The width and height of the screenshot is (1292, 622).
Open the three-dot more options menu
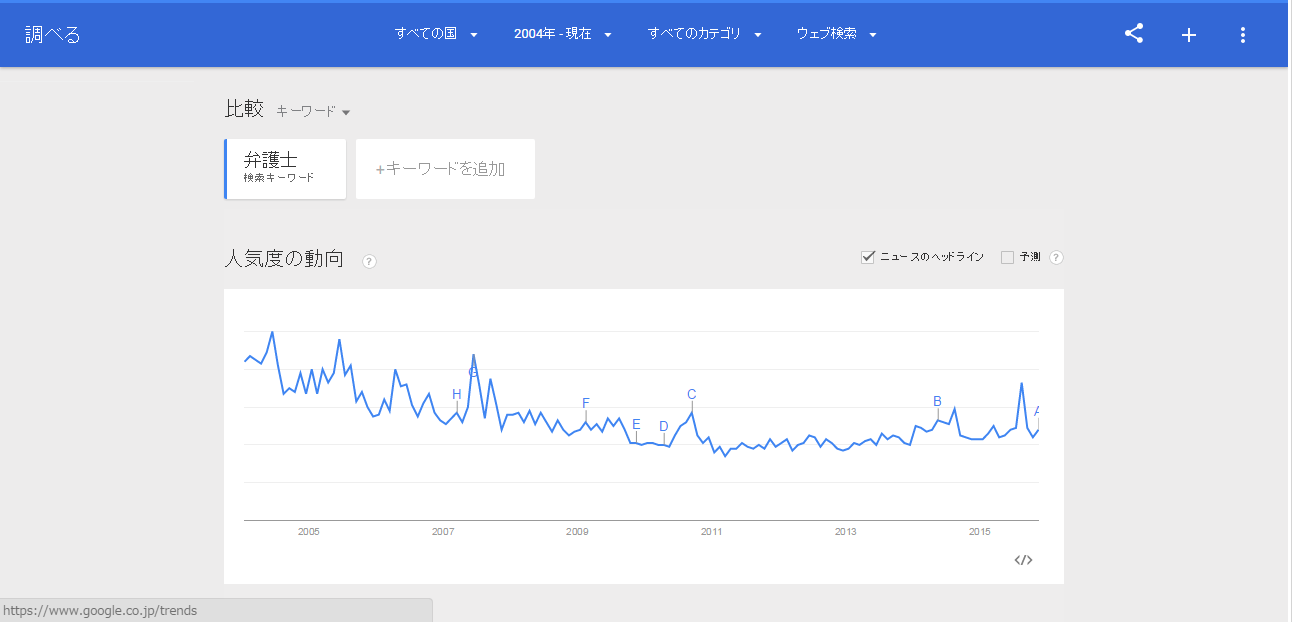[1243, 35]
